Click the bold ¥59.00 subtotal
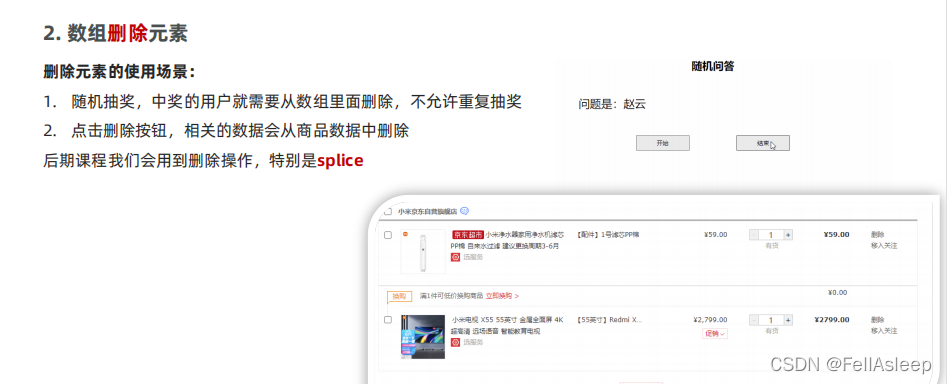The height and width of the screenshot is (384, 947). tap(836, 235)
